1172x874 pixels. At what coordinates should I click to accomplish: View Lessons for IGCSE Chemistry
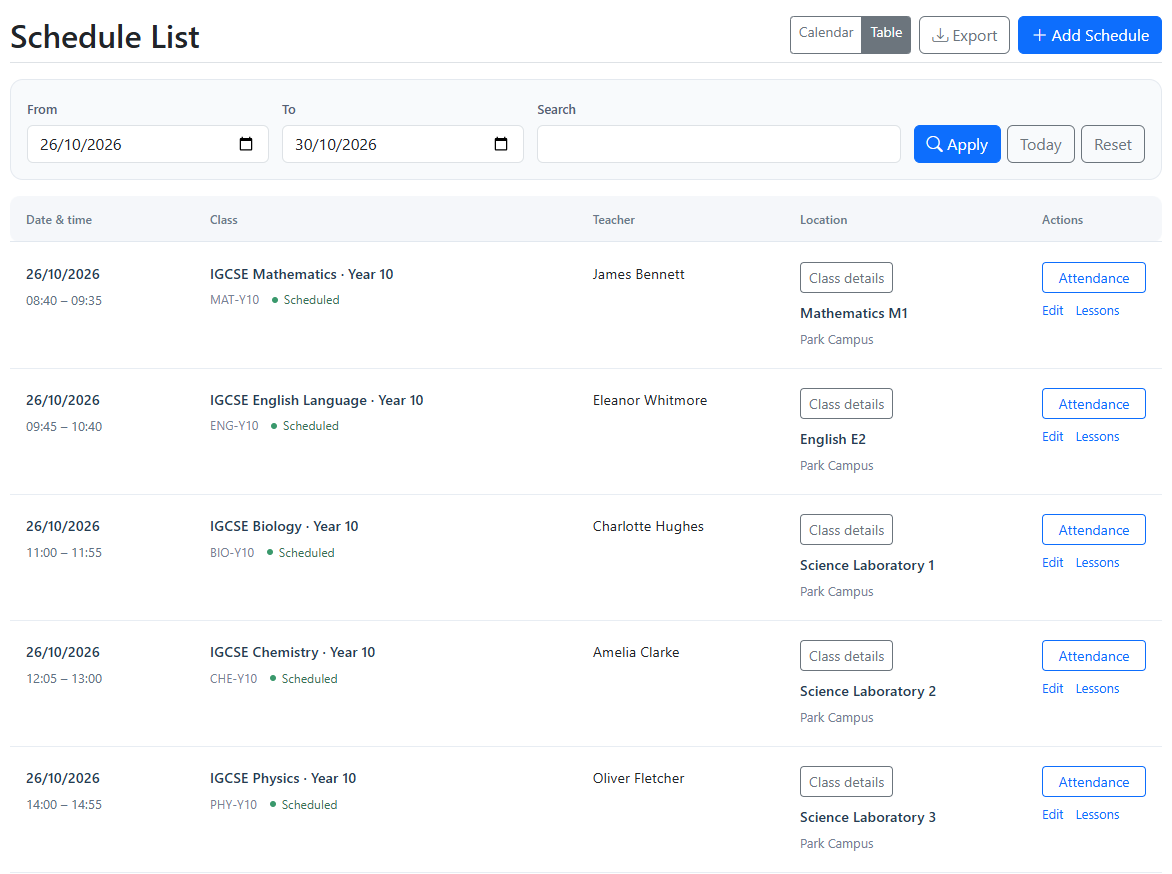1097,689
